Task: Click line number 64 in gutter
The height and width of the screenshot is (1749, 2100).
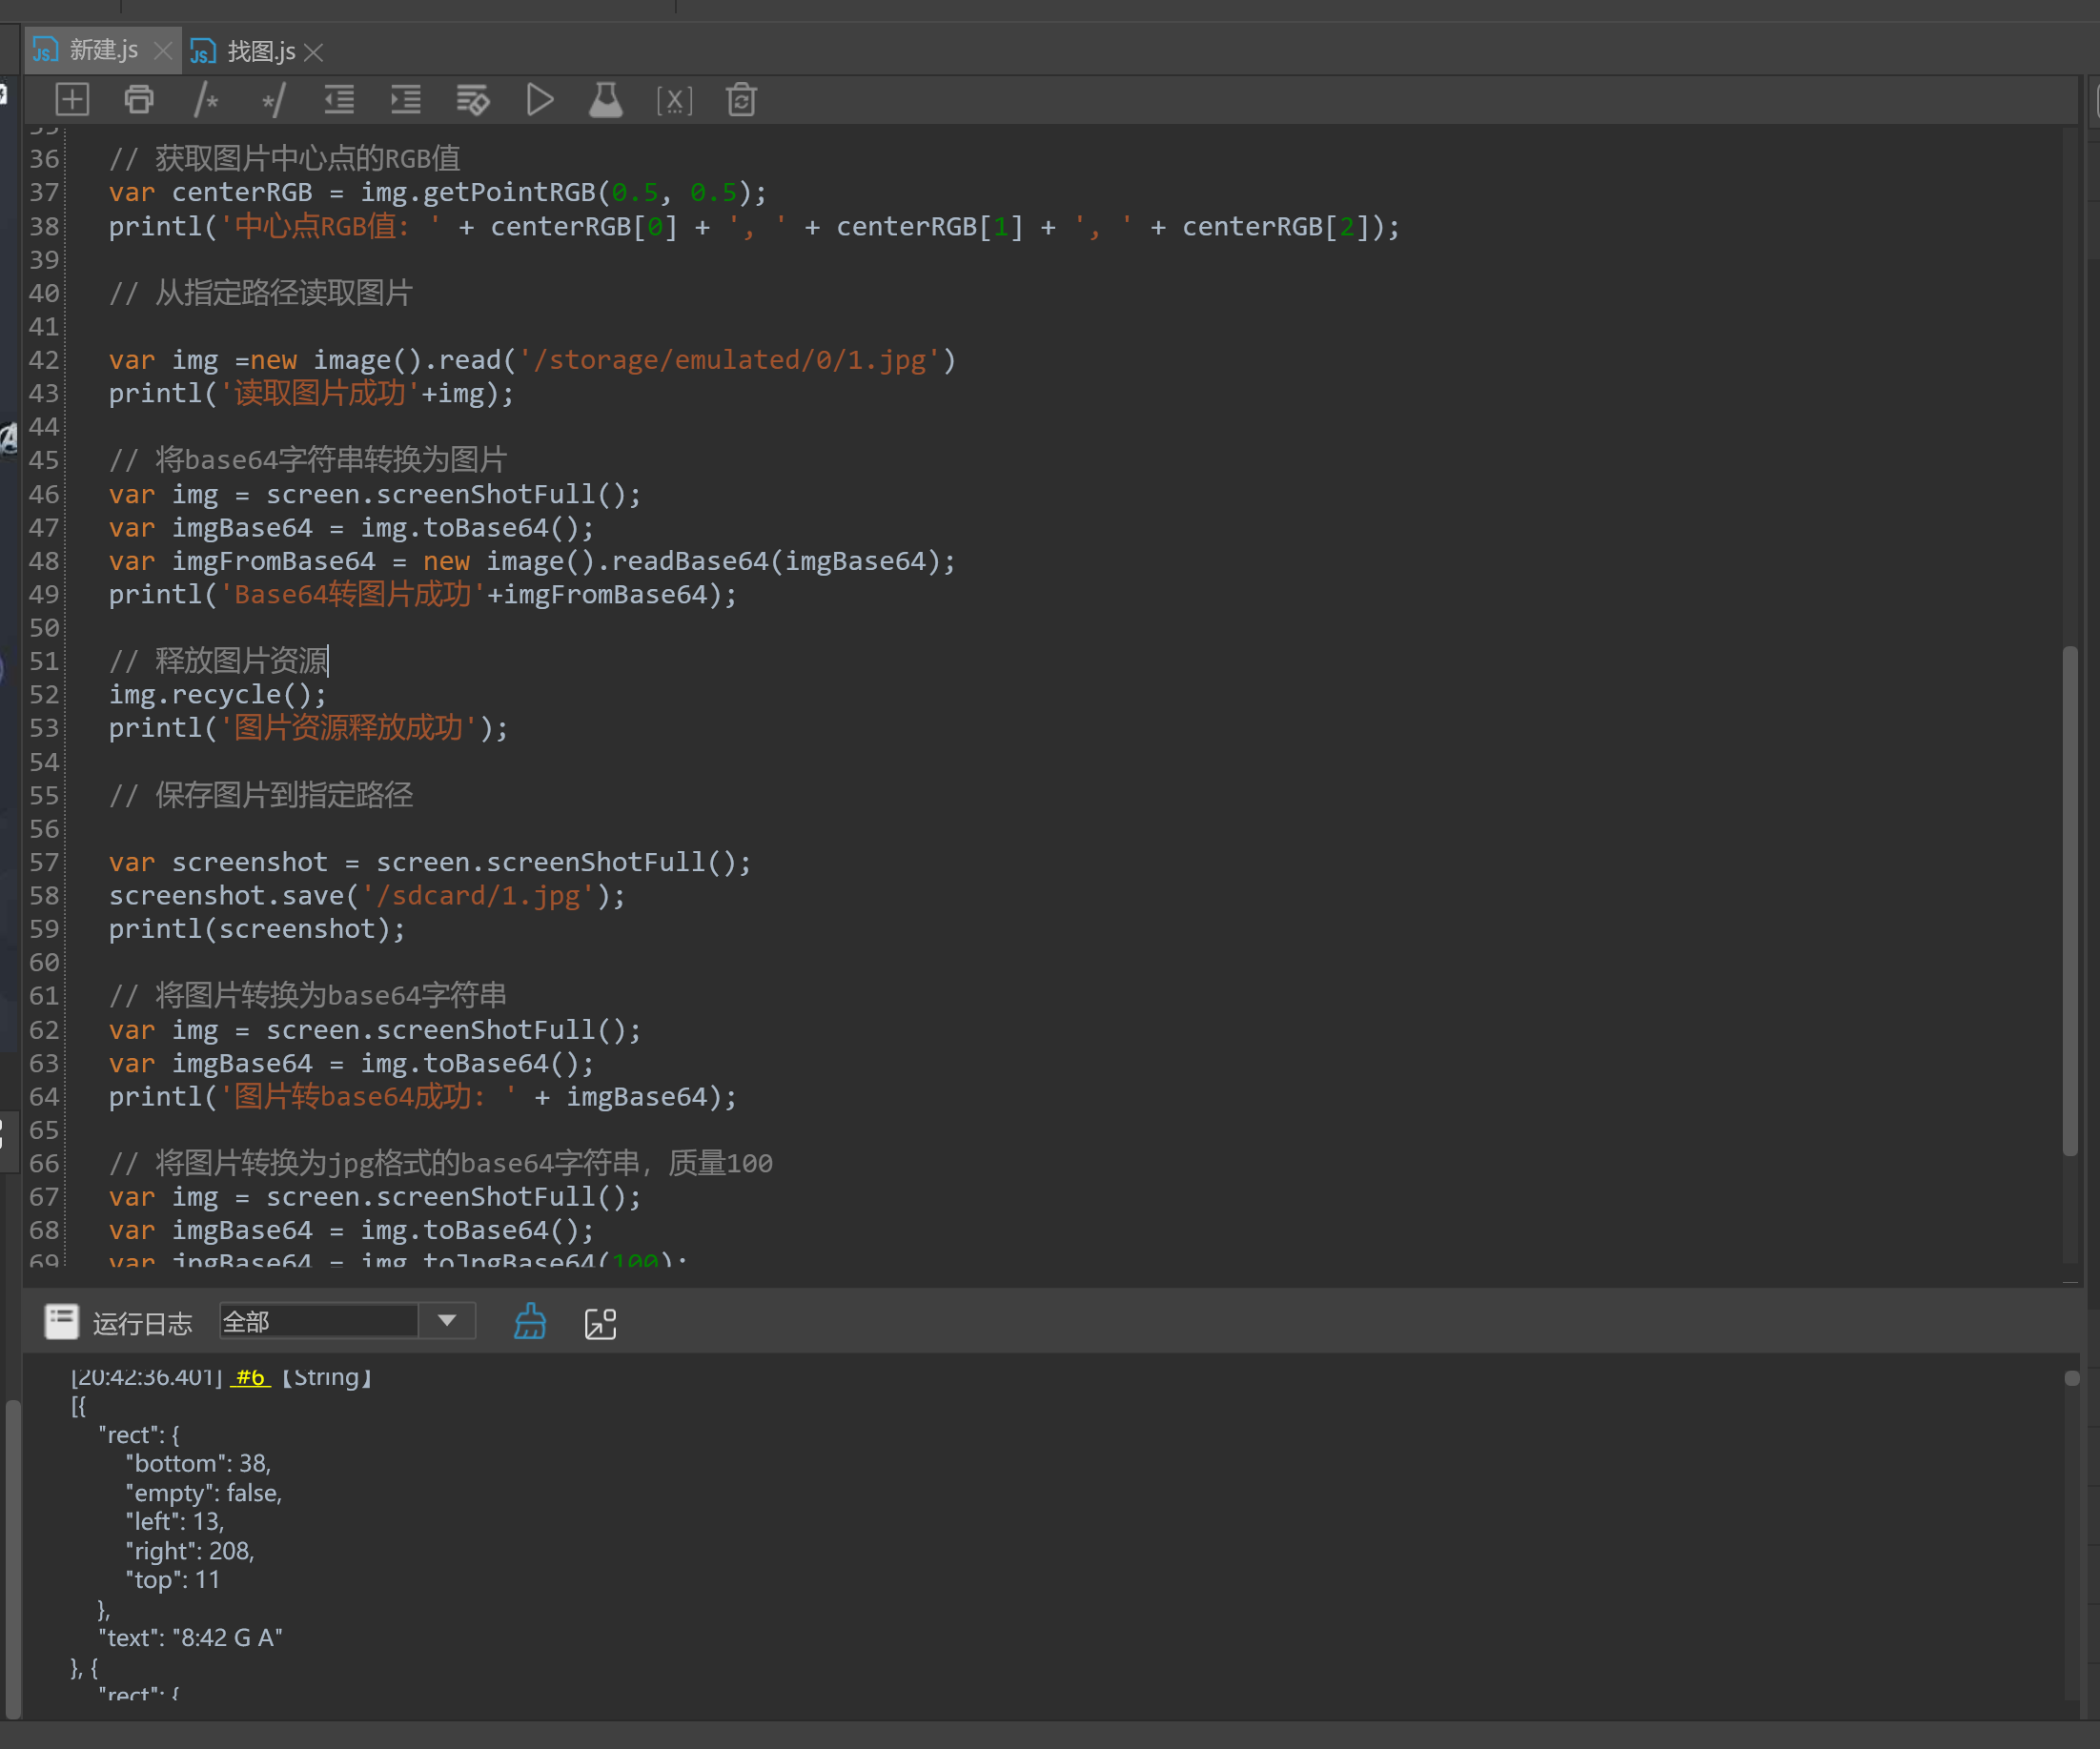Action: (x=44, y=1097)
